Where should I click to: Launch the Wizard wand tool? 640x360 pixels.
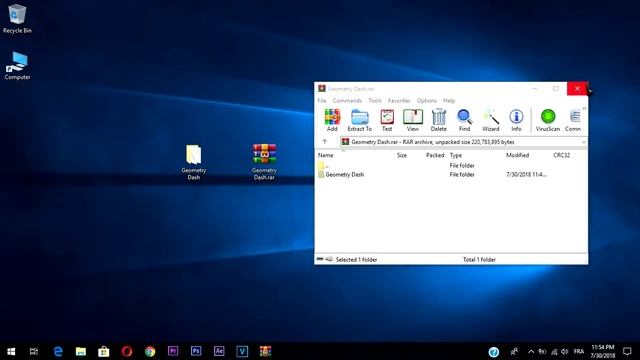(491, 120)
